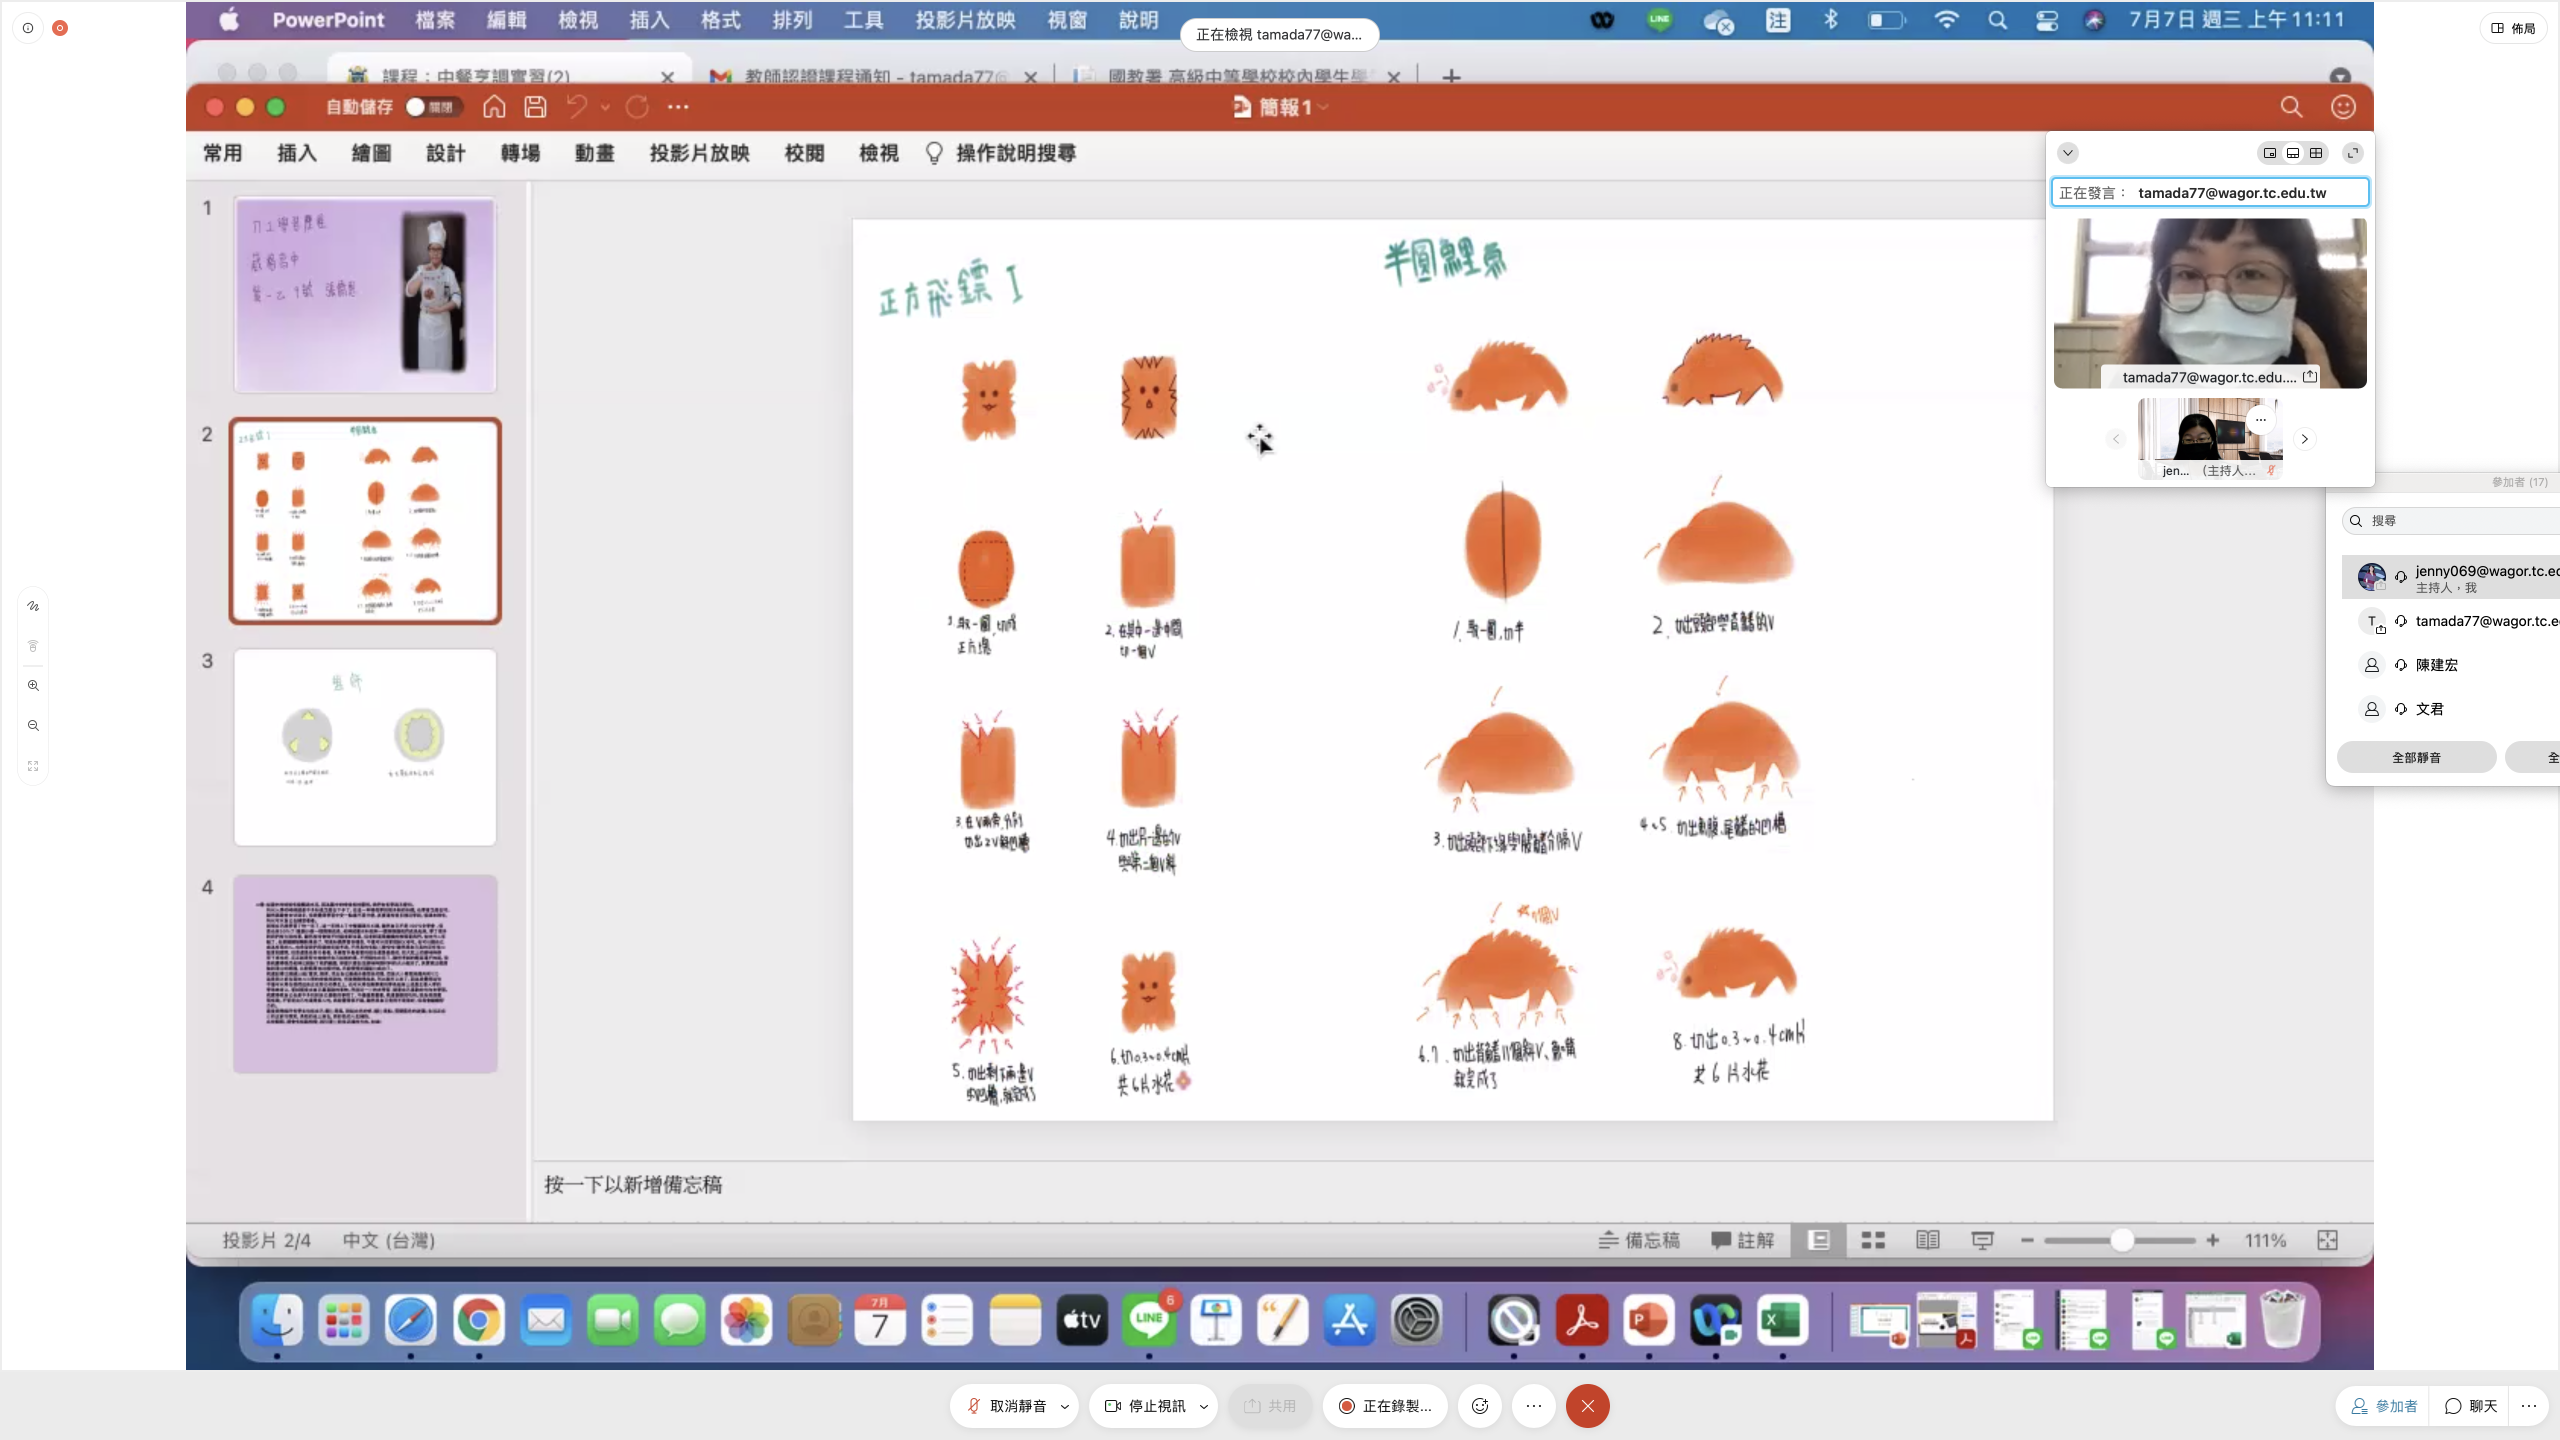Click the PowerPoint save icon
Image resolution: width=2560 pixels, height=1440 pixels.
click(x=535, y=107)
